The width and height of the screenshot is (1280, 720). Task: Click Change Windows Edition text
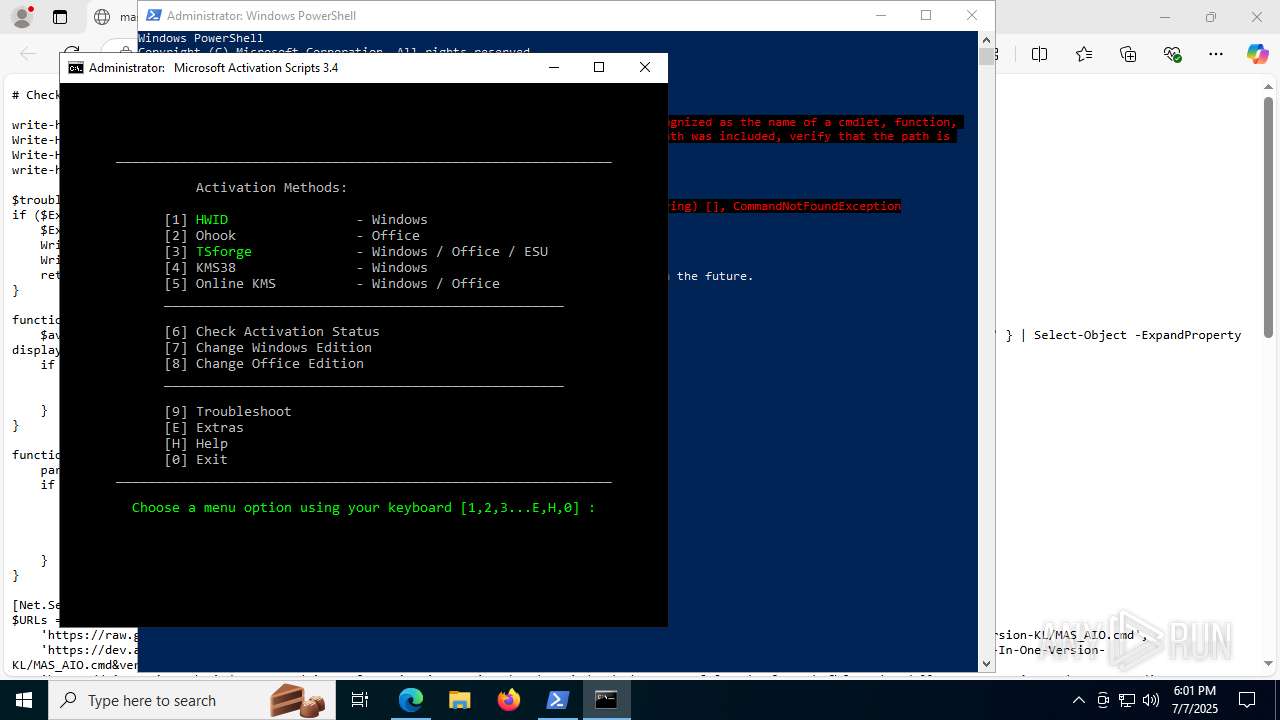284,347
